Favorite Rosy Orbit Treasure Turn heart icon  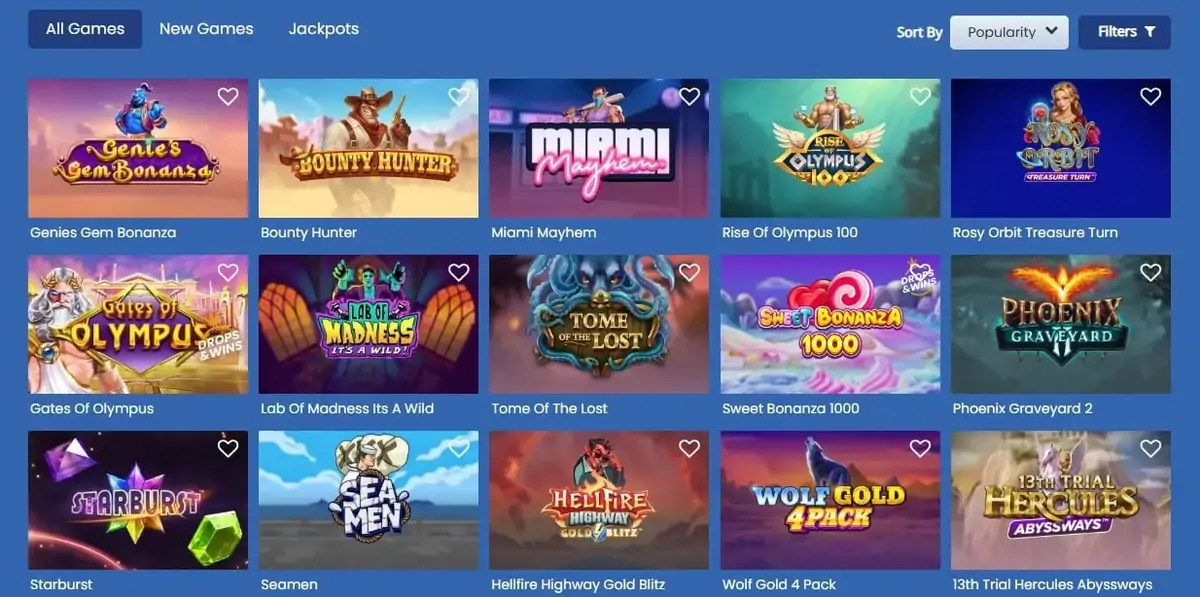[1151, 96]
